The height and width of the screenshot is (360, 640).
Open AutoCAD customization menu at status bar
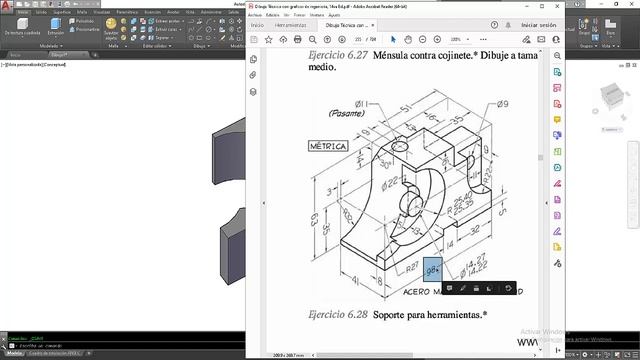point(635,355)
